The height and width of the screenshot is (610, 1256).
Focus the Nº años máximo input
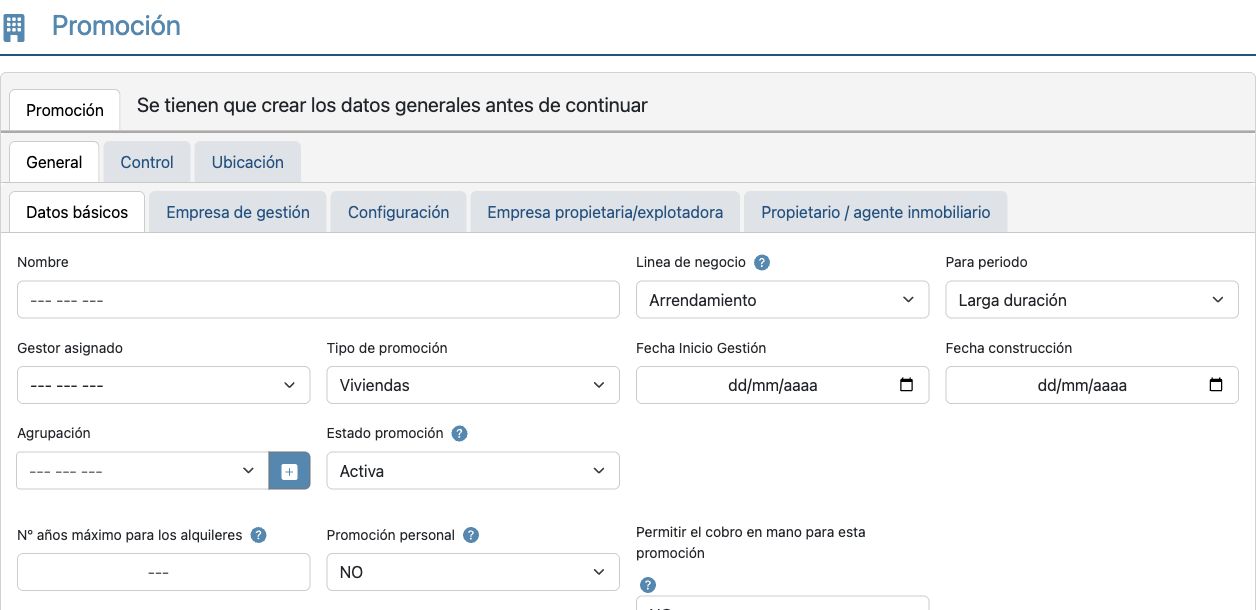click(x=164, y=572)
